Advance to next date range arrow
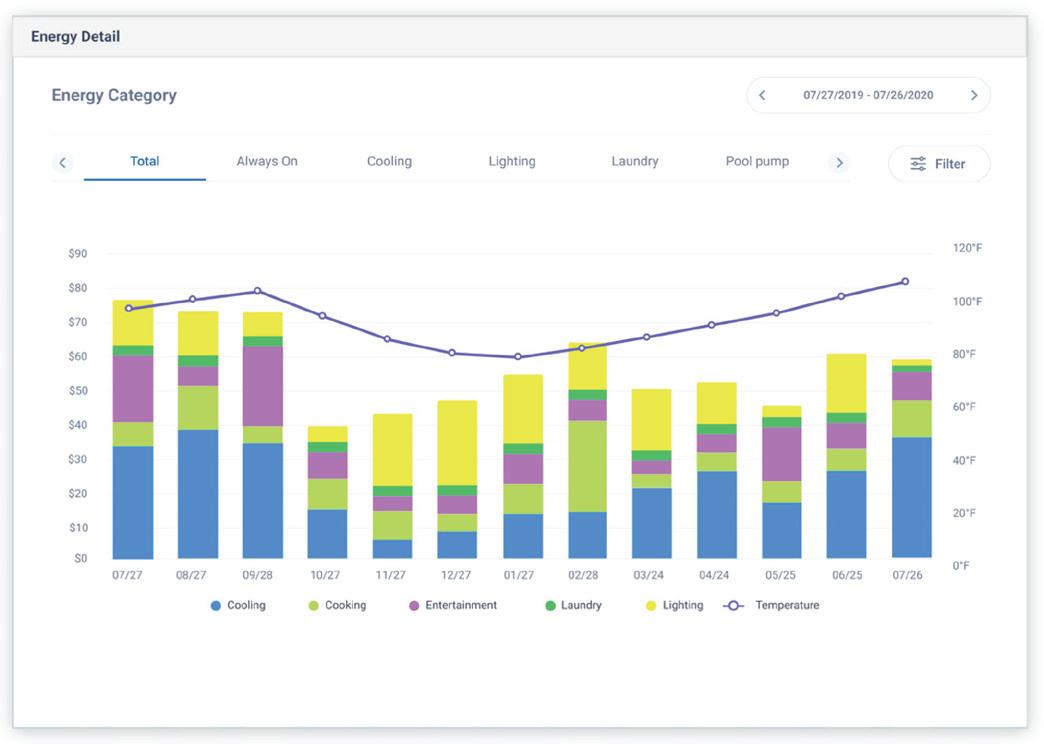 click(974, 95)
